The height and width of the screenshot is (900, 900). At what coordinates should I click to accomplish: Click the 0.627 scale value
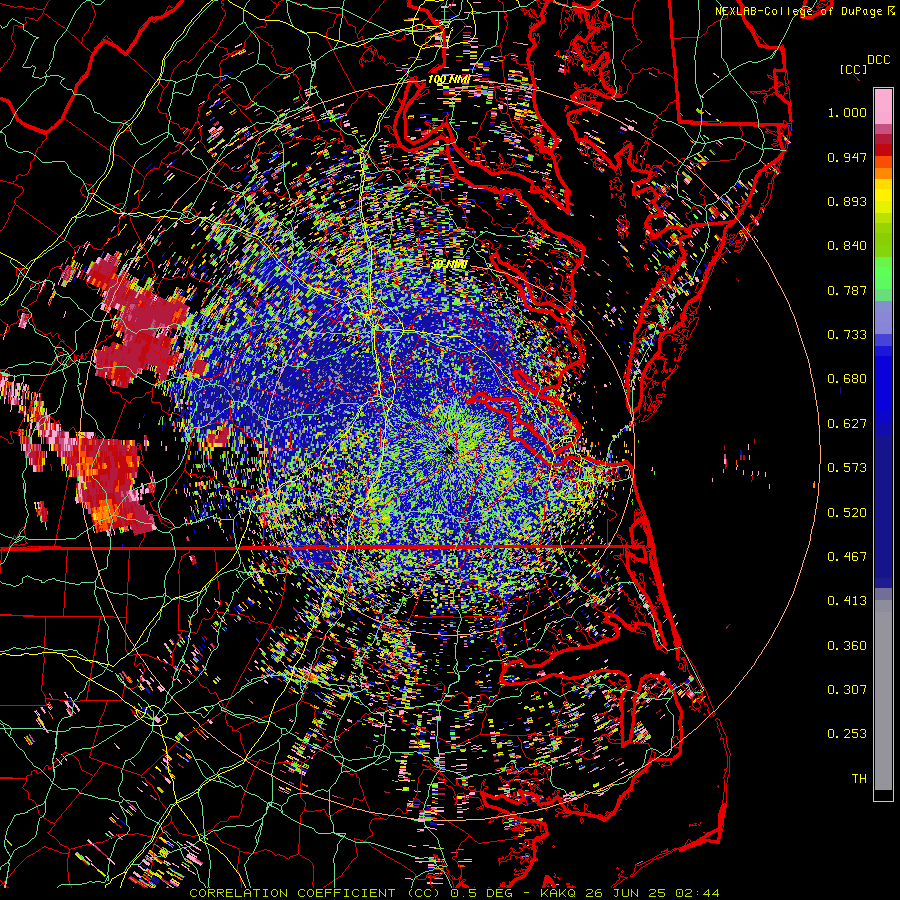847,424
